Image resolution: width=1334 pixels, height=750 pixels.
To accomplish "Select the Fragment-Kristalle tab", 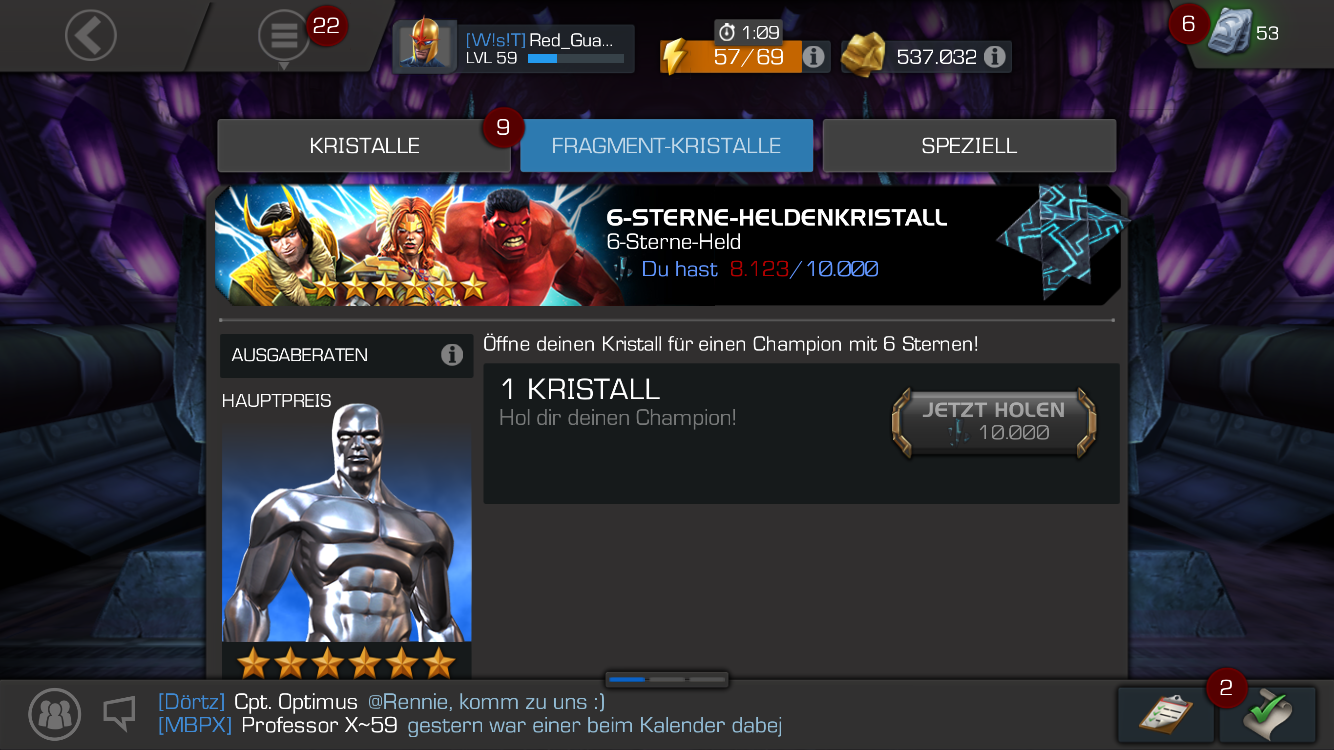I will (x=666, y=146).
